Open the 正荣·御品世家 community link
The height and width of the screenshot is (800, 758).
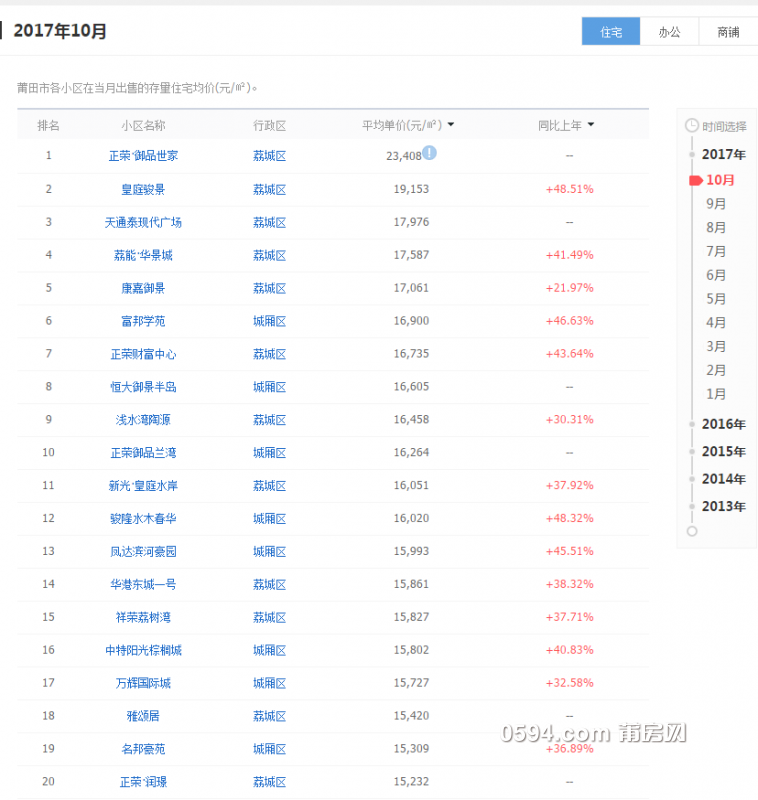click(x=143, y=156)
